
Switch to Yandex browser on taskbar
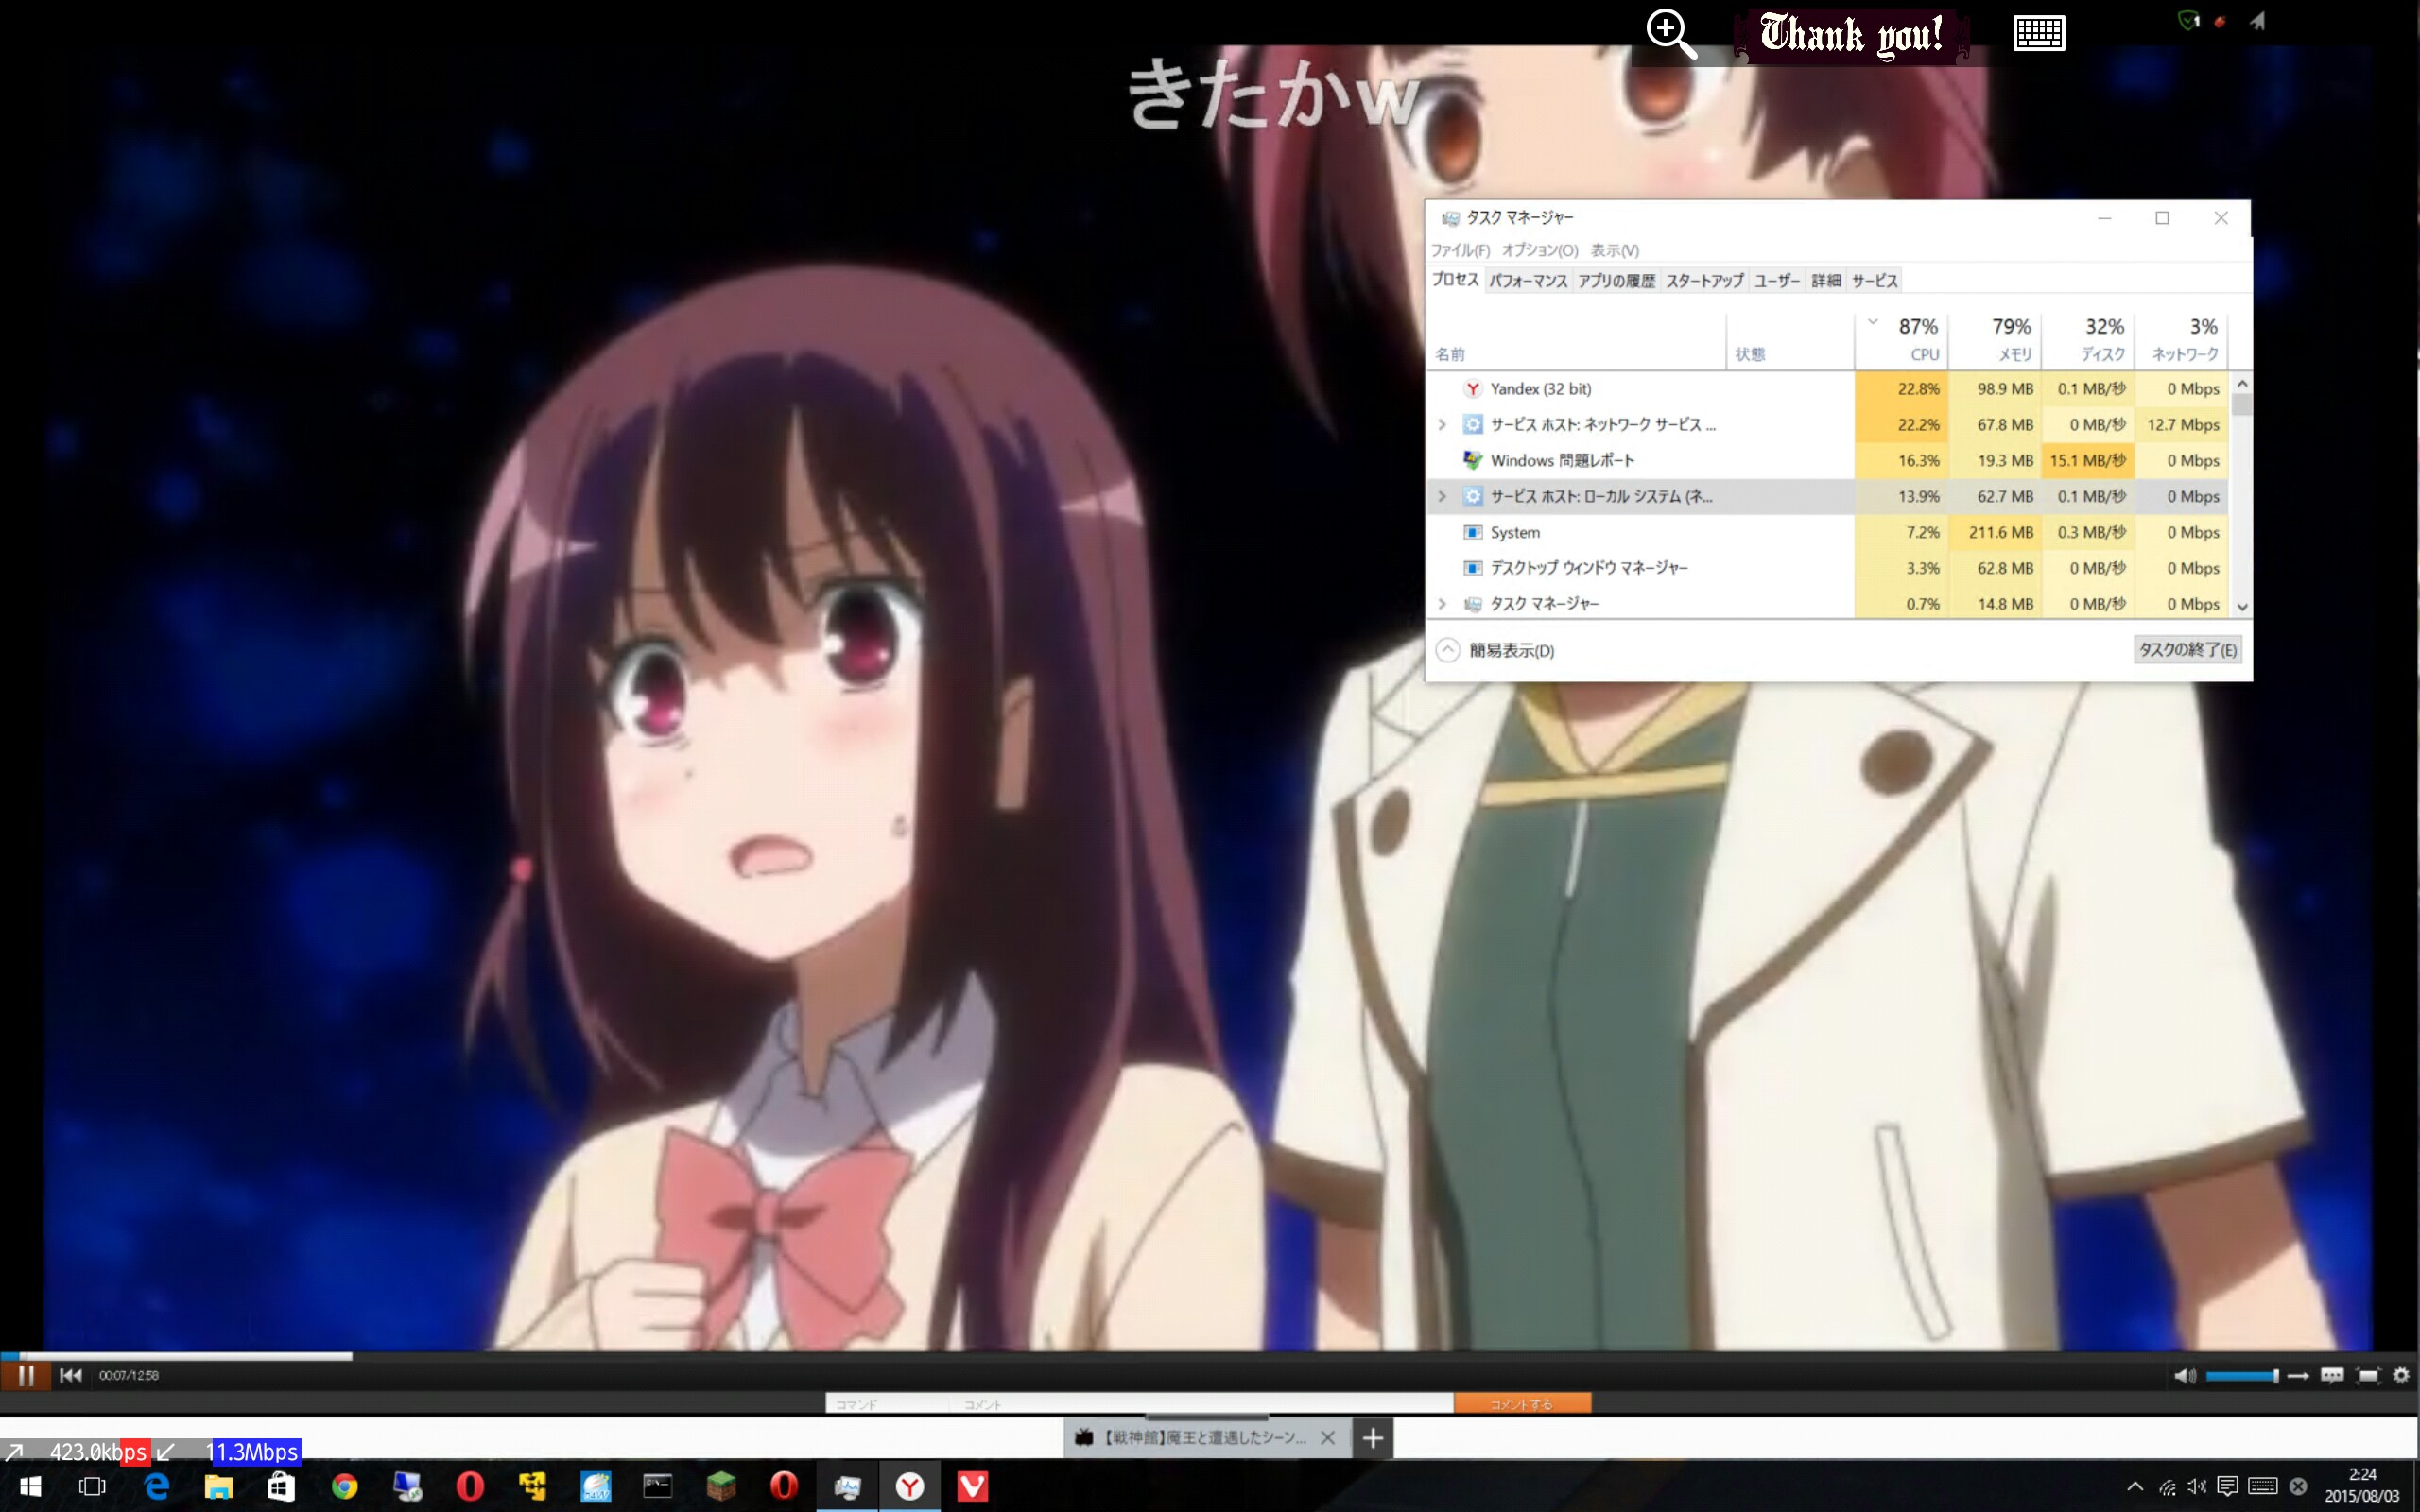pos(910,1487)
